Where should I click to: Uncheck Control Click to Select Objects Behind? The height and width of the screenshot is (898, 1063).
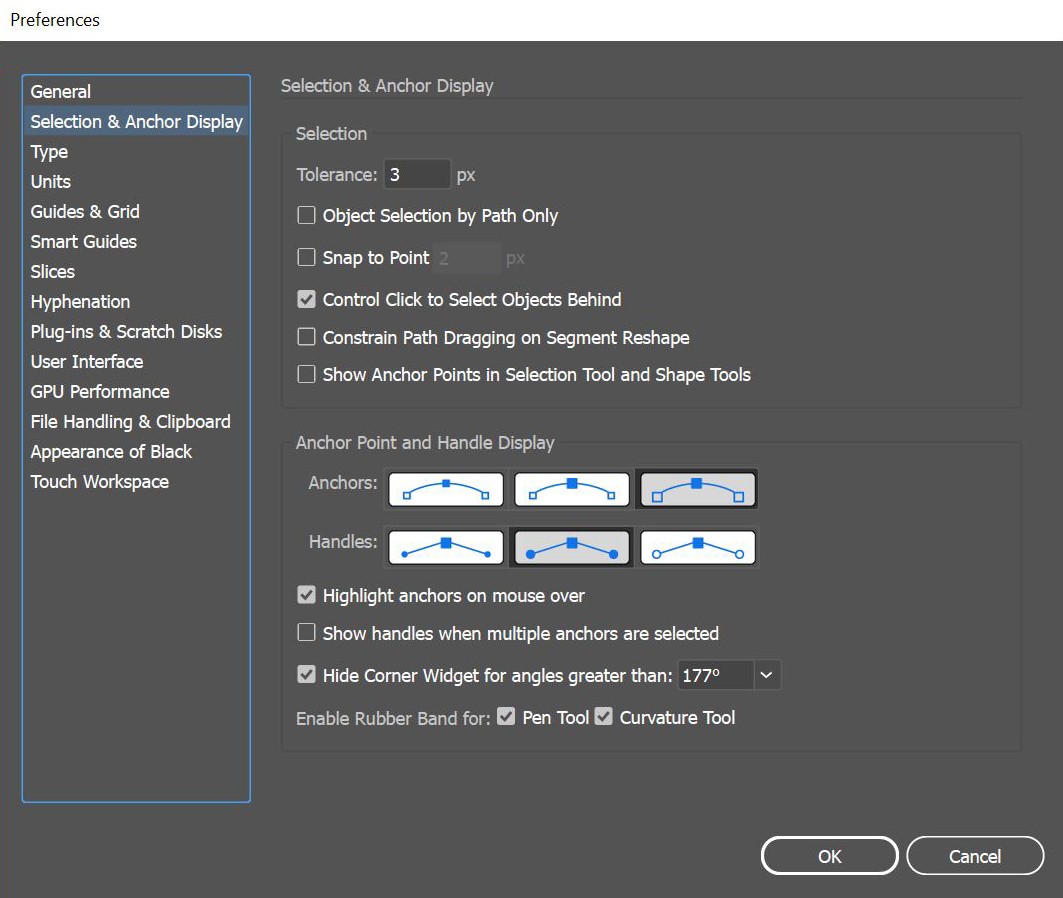306,300
